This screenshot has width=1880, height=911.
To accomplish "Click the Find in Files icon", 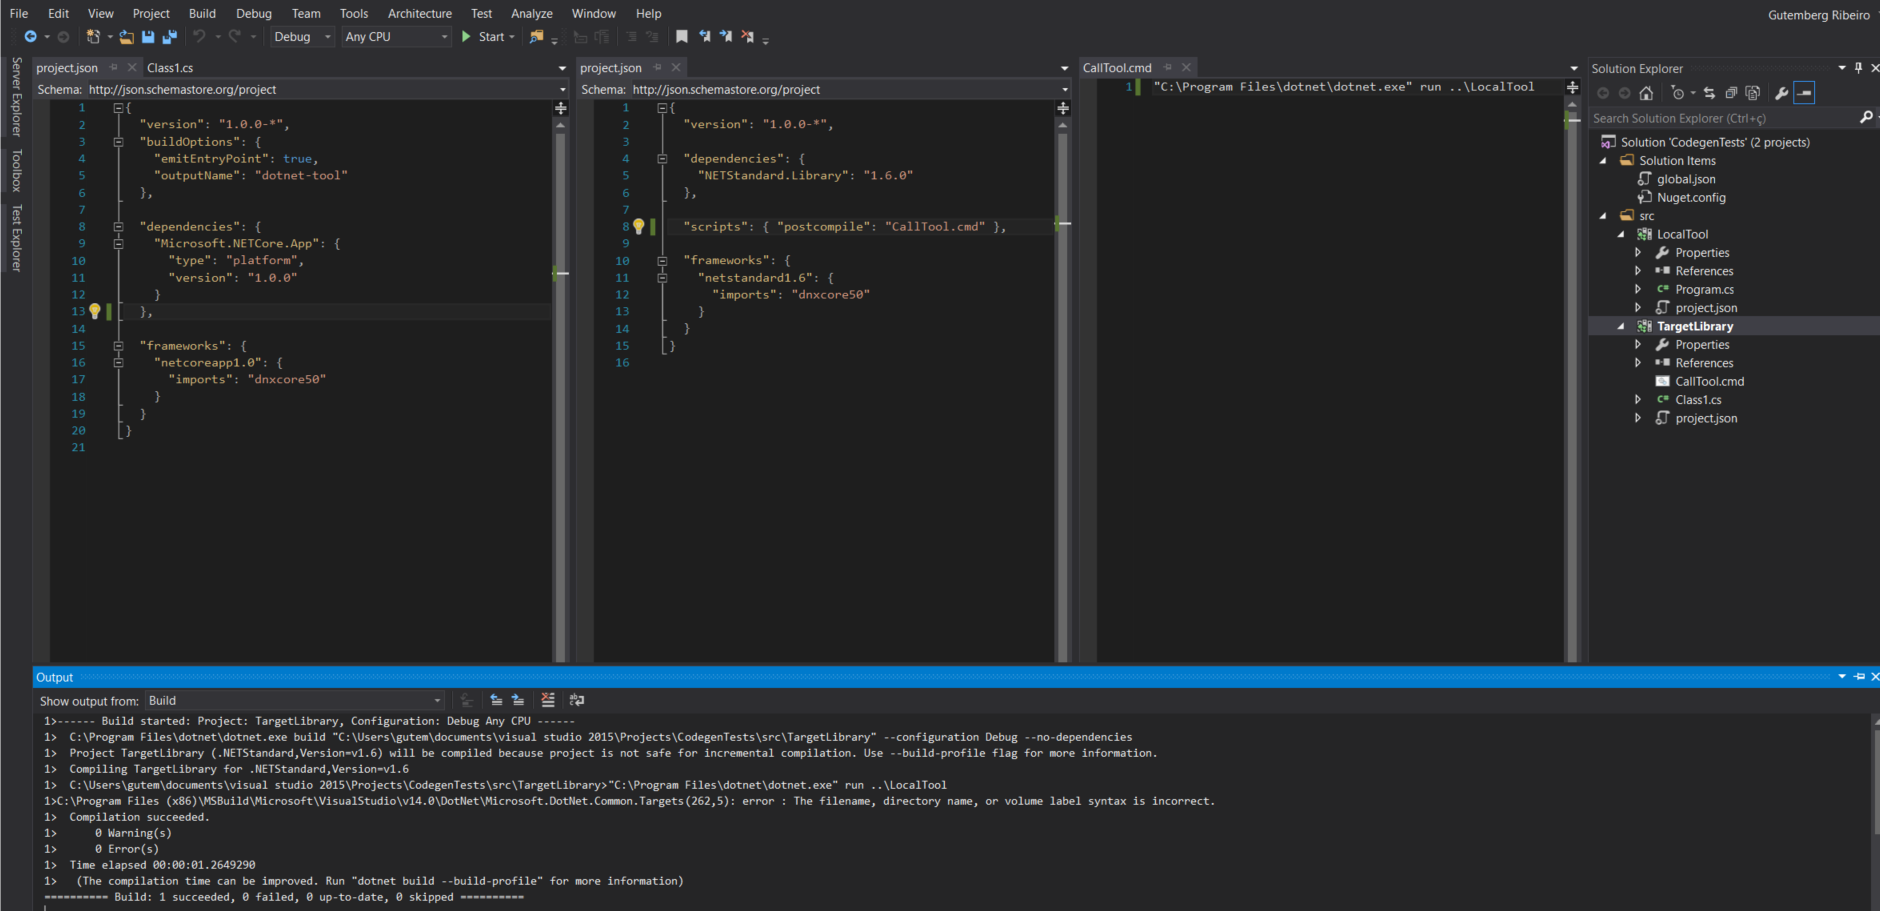I will (537, 37).
